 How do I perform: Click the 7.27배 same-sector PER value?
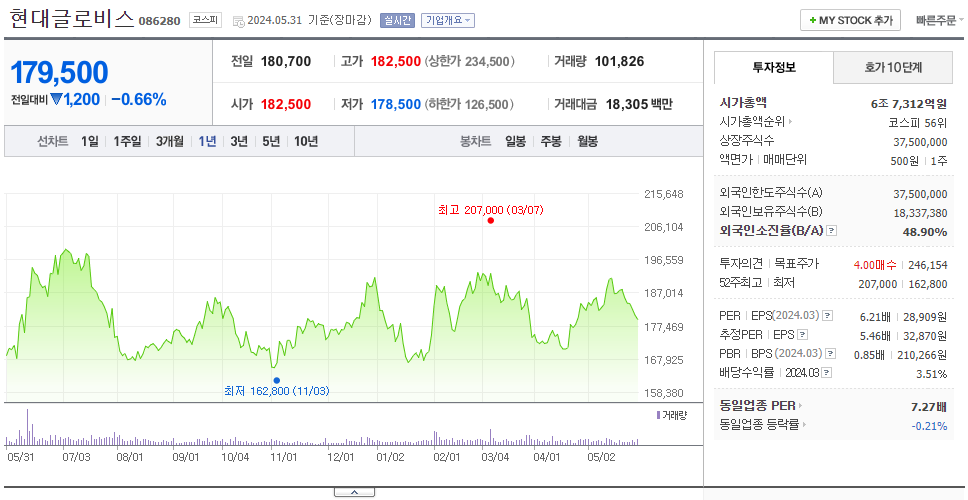pos(929,407)
